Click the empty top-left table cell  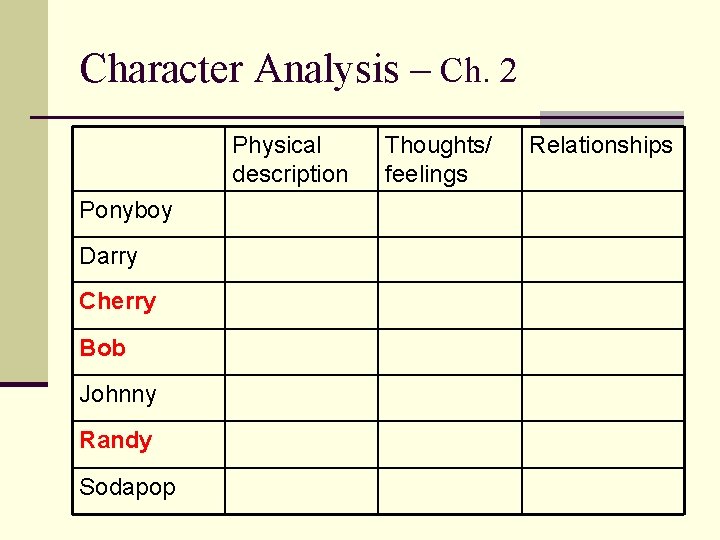tap(149, 159)
